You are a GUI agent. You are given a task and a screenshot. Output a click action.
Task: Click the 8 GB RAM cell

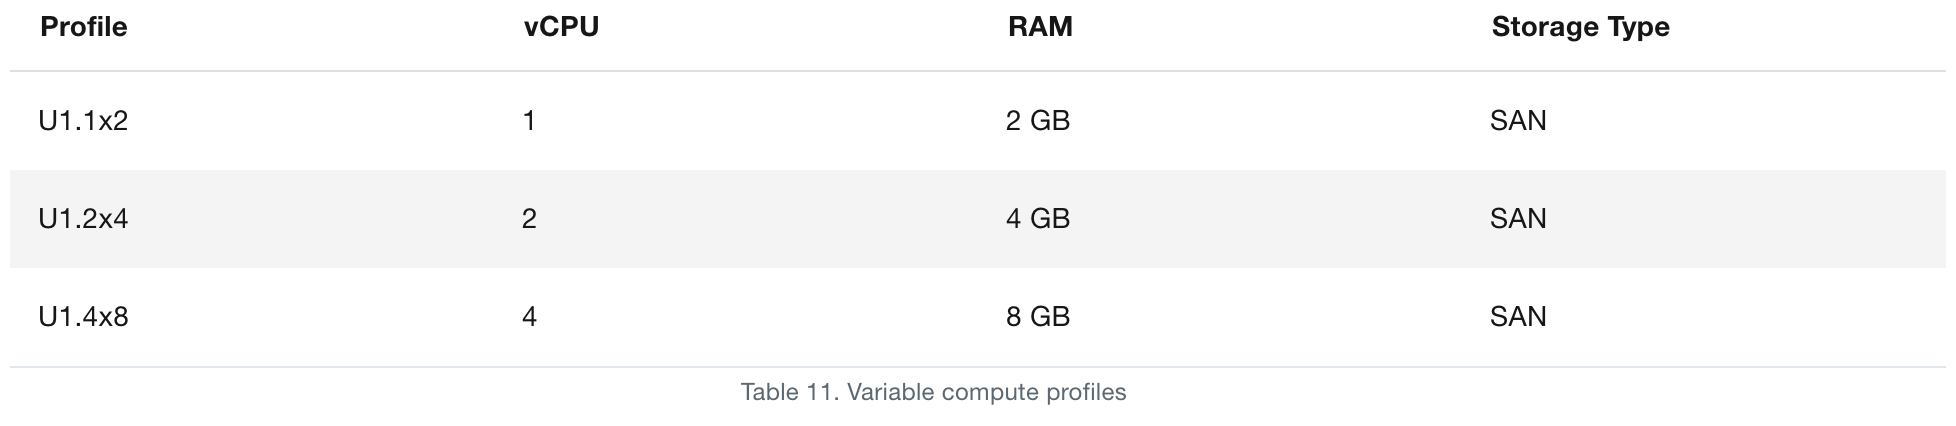click(x=1038, y=317)
